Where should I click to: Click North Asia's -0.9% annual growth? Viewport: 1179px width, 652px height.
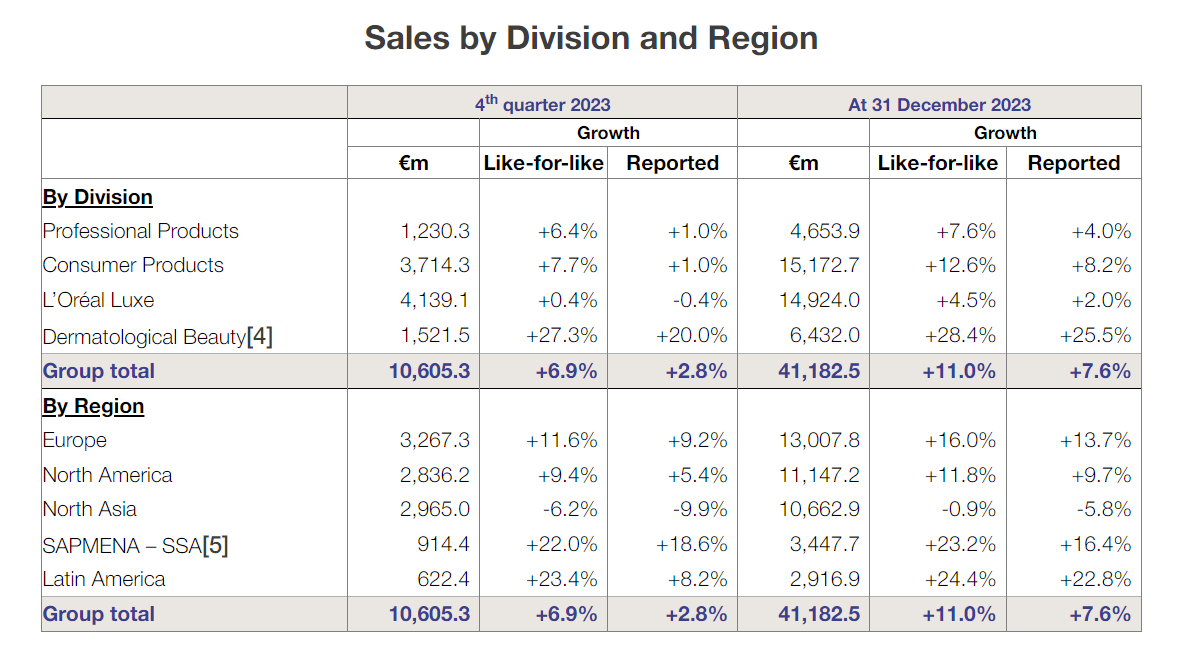[969, 509]
